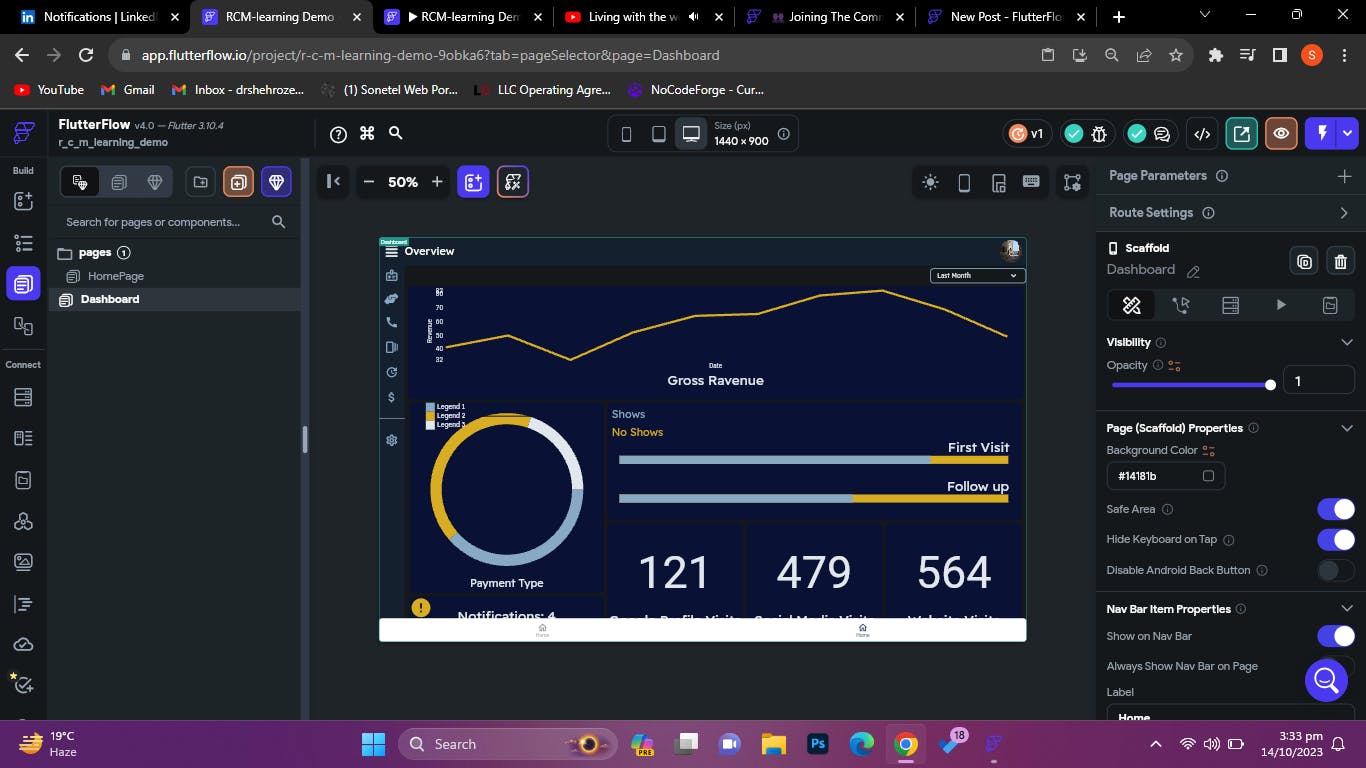Zoom in the canvas with the plus button

(x=437, y=182)
